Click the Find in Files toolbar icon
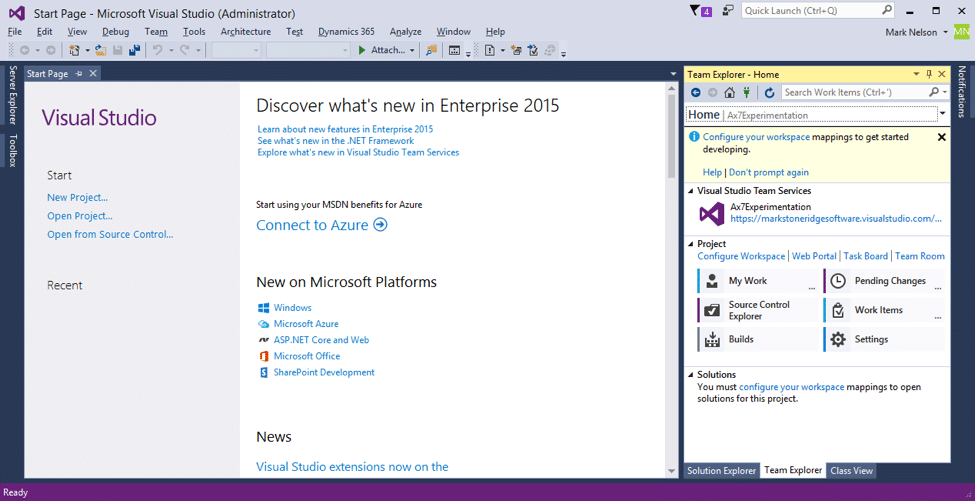The height and width of the screenshot is (501, 975). pyautogui.click(x=431, y=50)
